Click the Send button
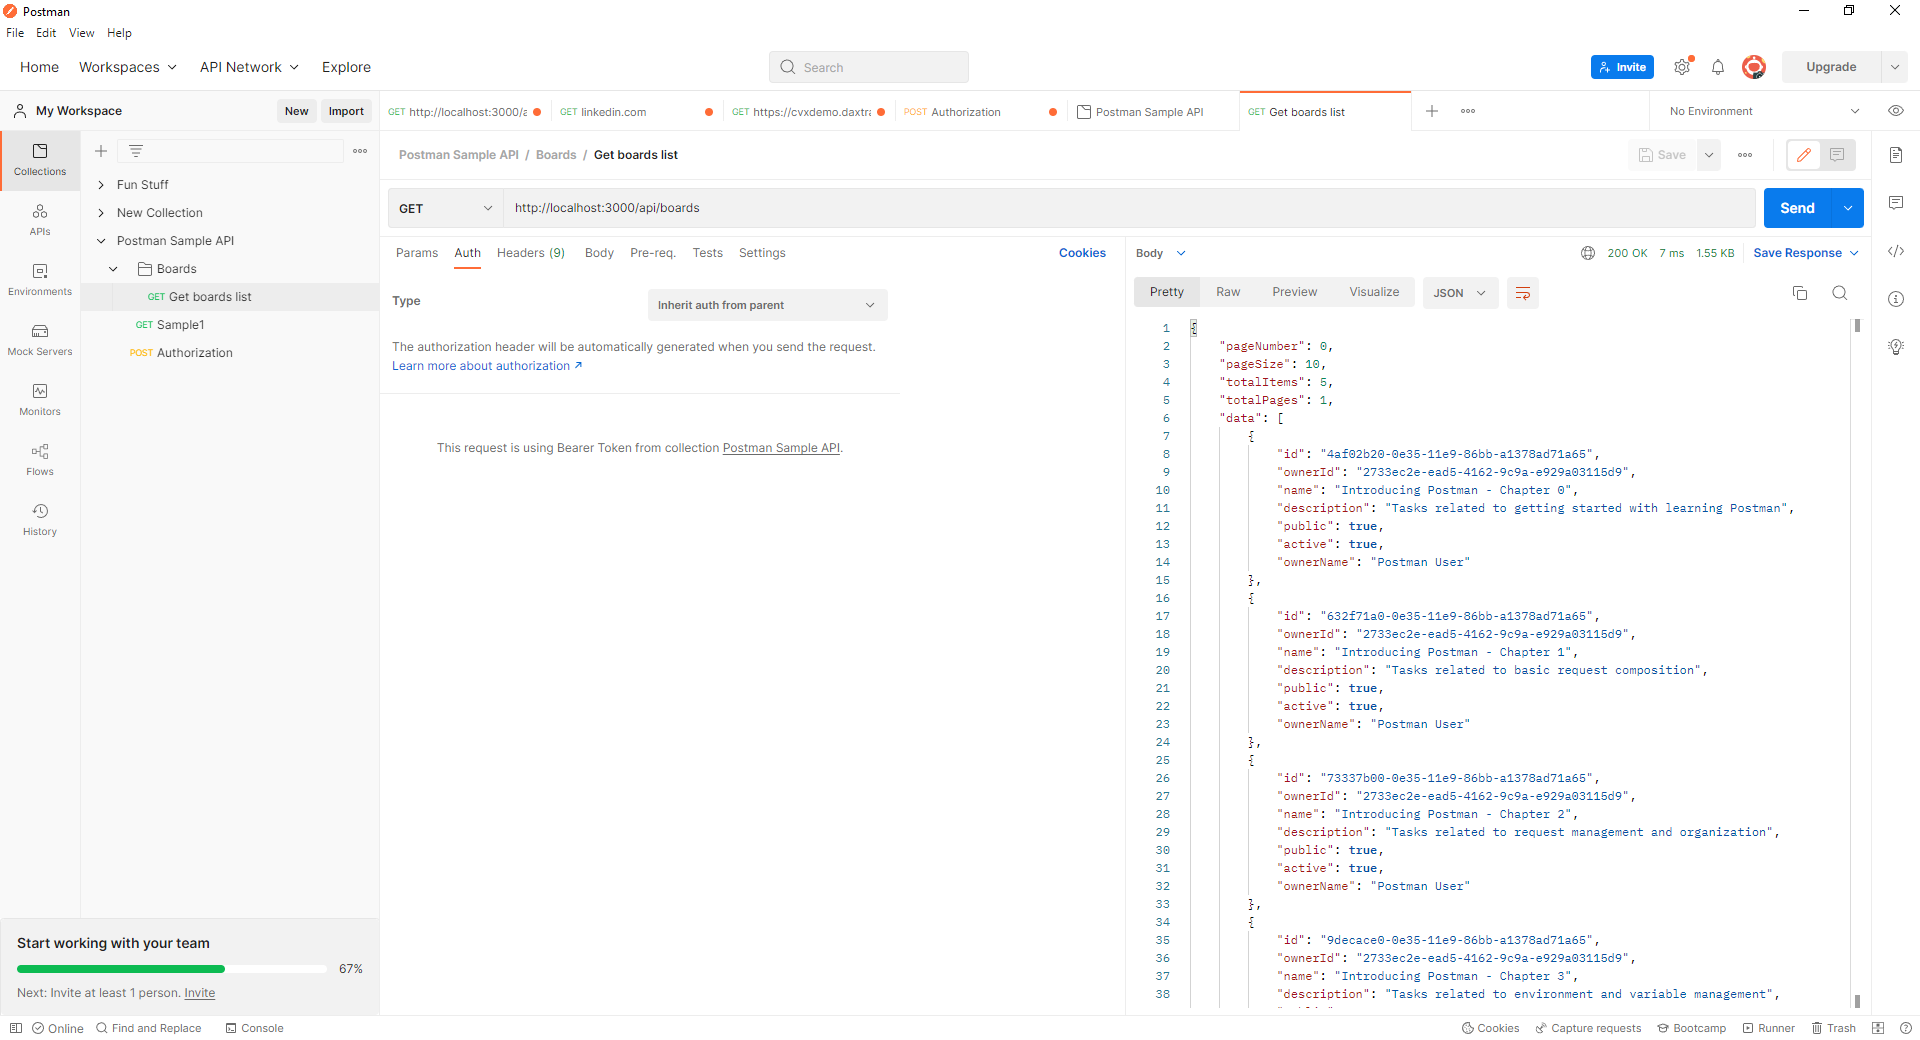This screenshot has height=1040, width=1920. pos(1797,208)
